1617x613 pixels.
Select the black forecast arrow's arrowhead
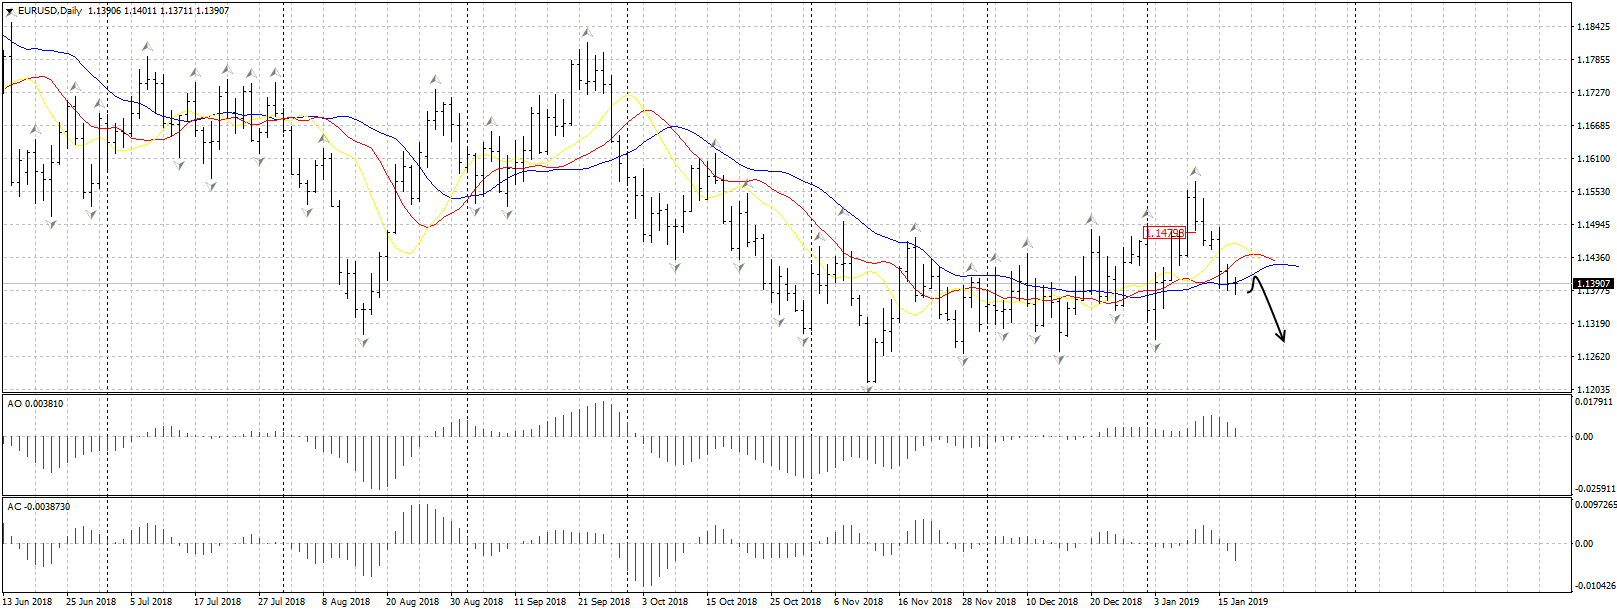[x=1281, y=338]
